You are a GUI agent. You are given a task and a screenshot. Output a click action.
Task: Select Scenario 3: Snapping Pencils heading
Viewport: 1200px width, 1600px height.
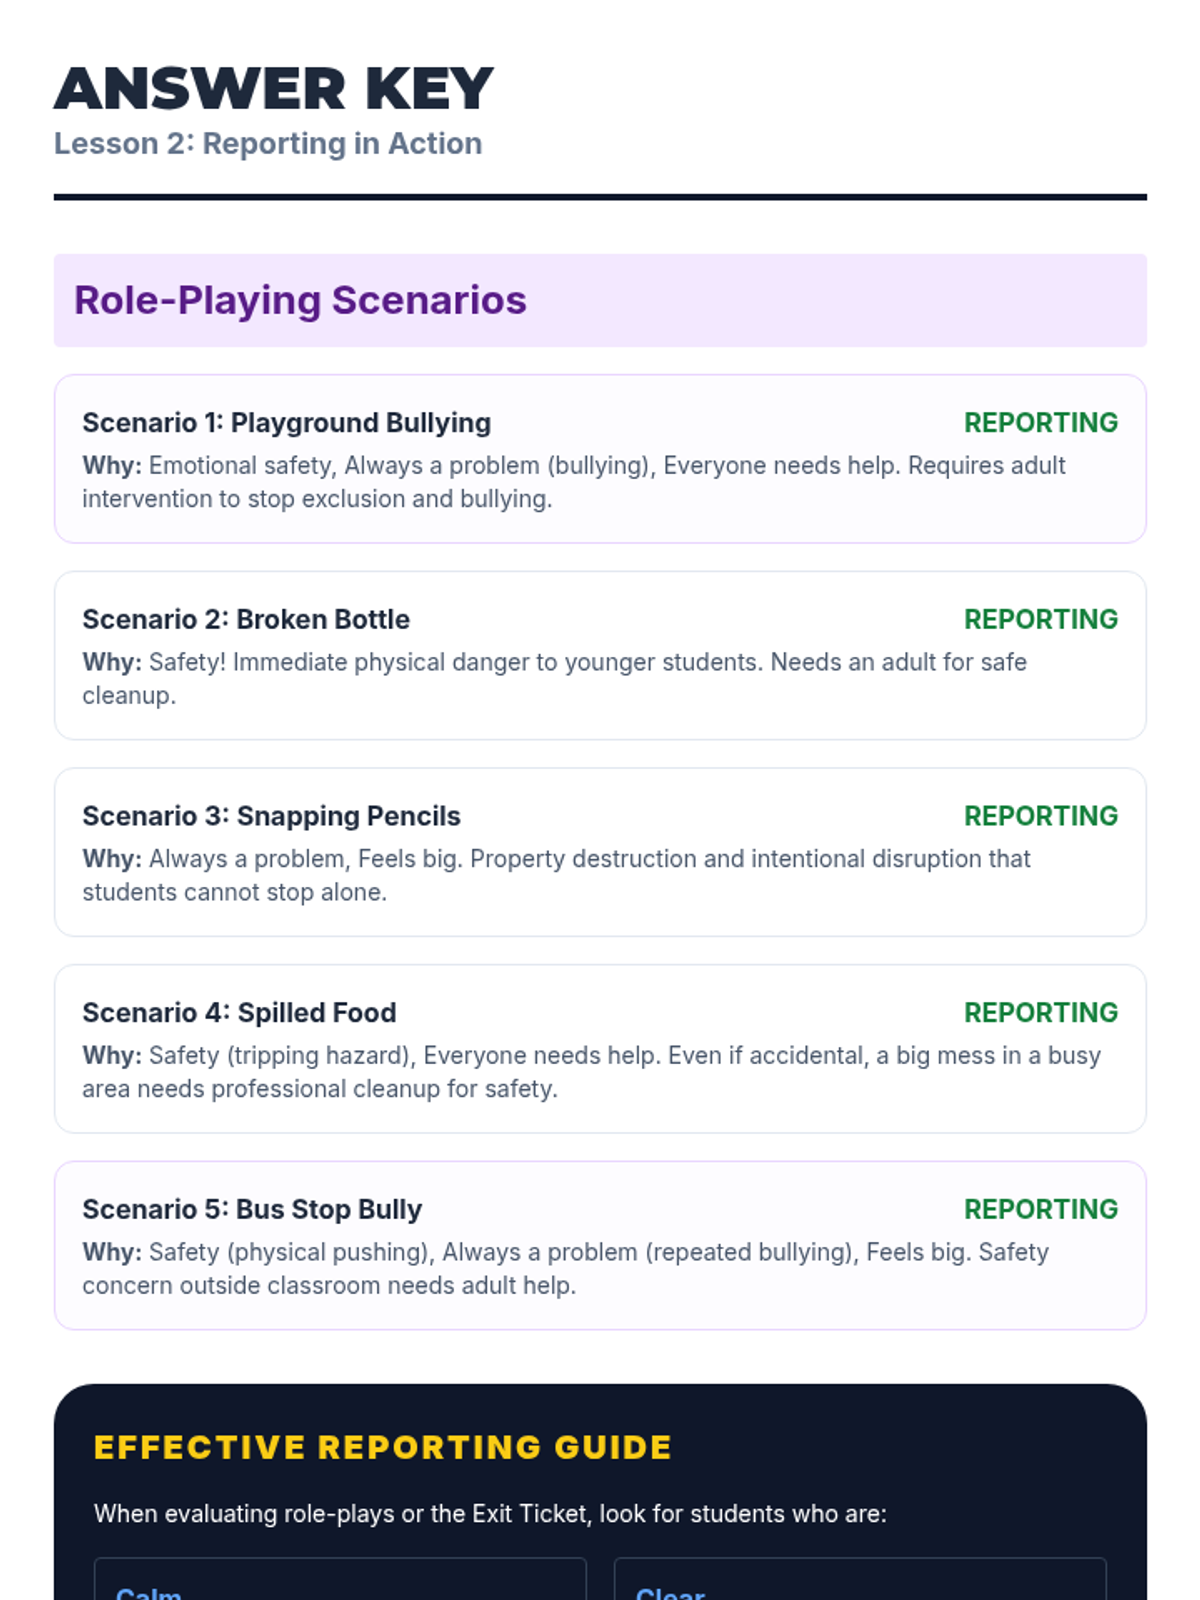click(x=271, y=816)
